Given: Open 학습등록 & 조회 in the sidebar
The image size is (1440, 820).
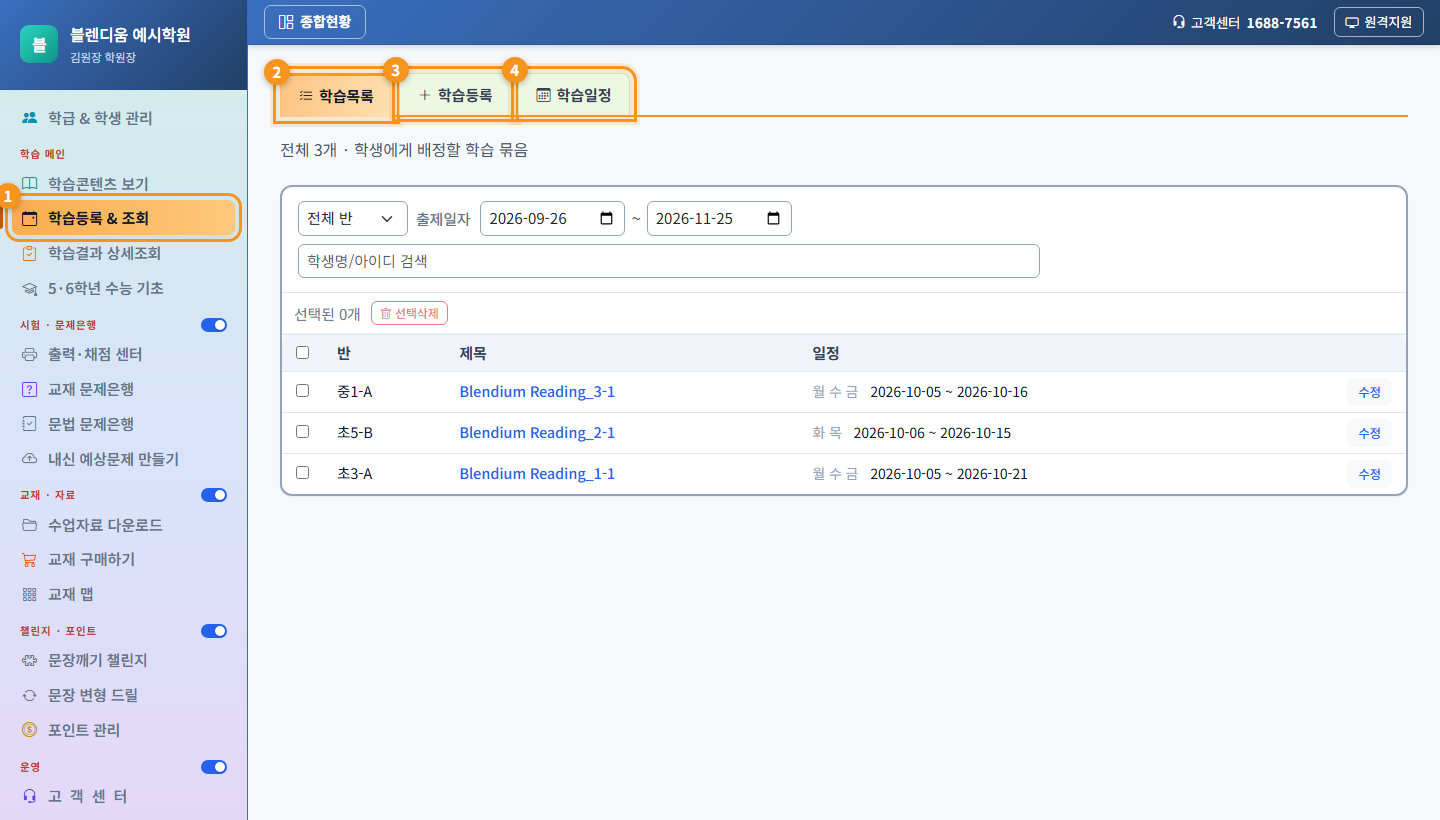Looking at the screenshot, I should pyautogui.click(x=124, y=218).
